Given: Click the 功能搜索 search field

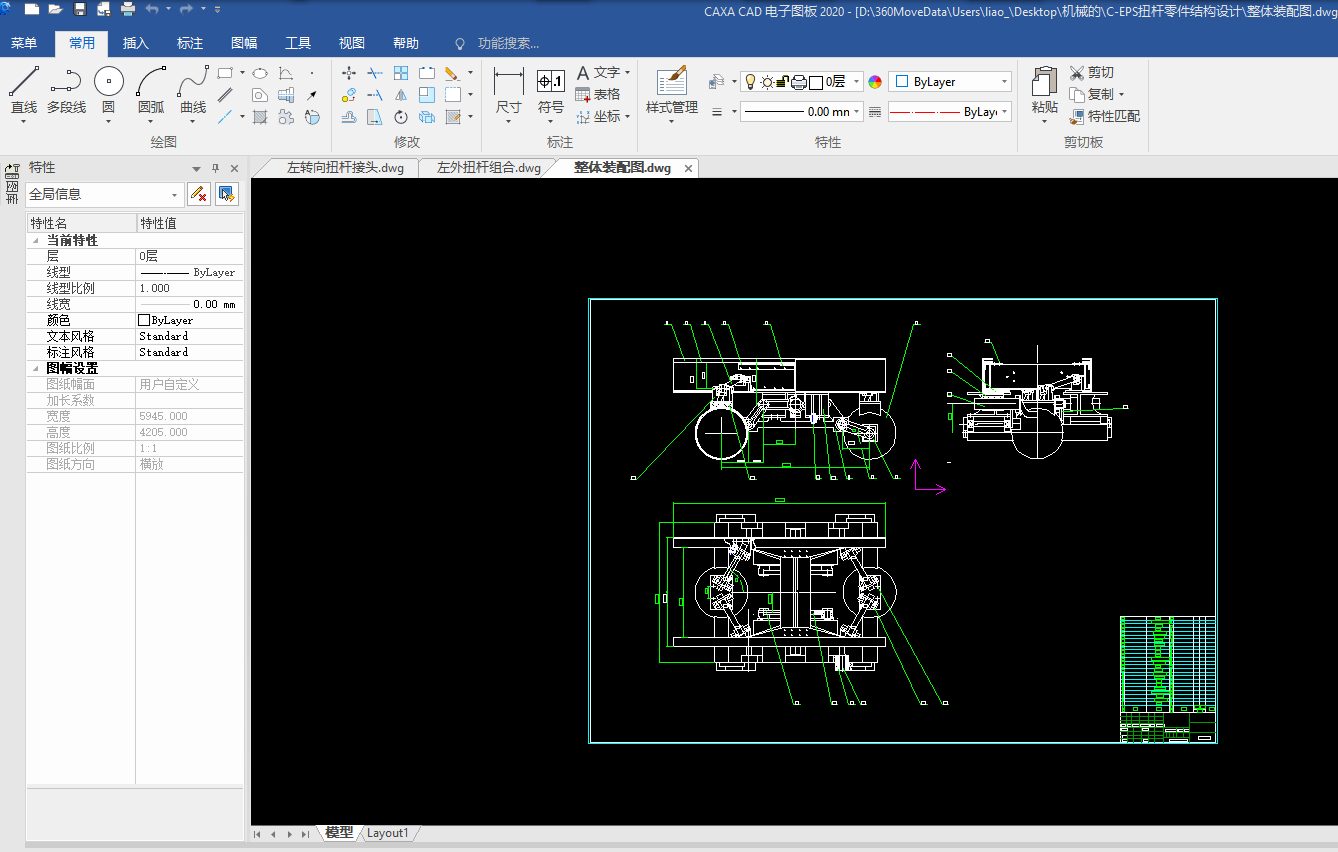Looking at the screenshot, I should tap(508, 43).
